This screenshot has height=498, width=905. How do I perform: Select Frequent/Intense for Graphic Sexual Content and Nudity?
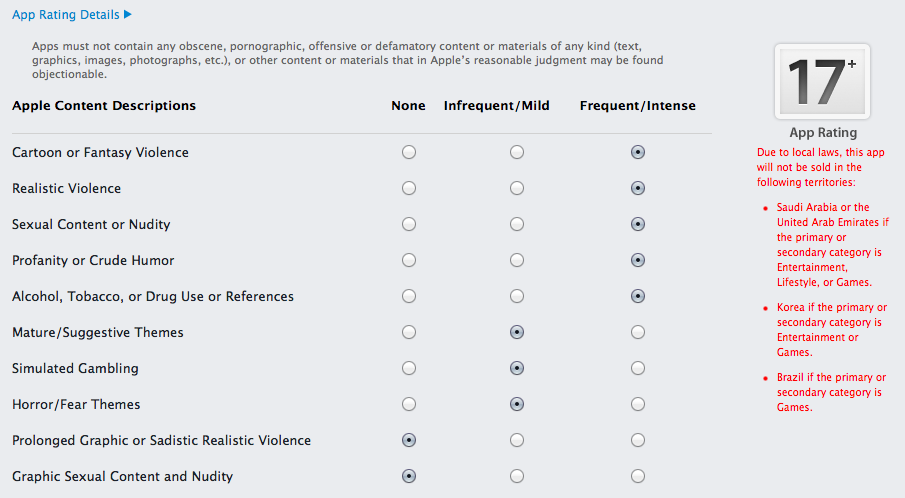(638, 476)
